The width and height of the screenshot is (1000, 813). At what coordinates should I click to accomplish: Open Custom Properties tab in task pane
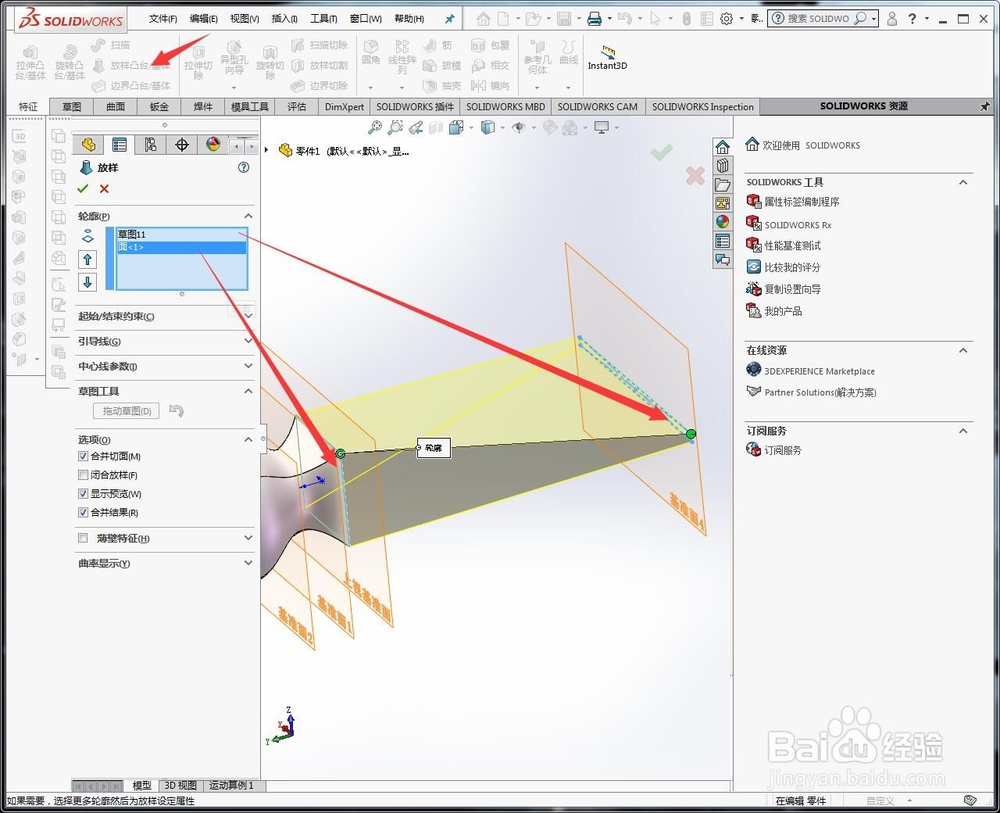tap(723, 240)
